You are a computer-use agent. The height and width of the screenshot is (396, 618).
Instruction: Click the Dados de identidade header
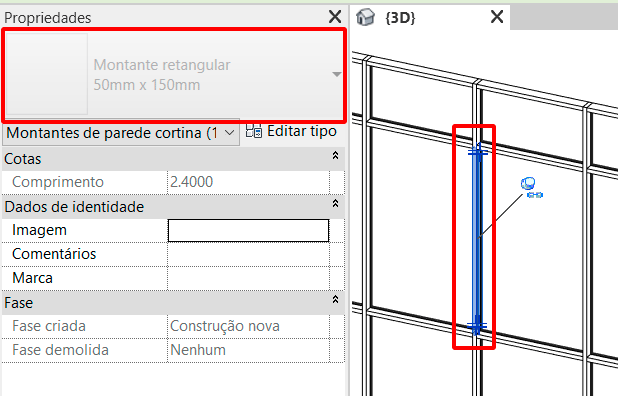tap(173, 207)
